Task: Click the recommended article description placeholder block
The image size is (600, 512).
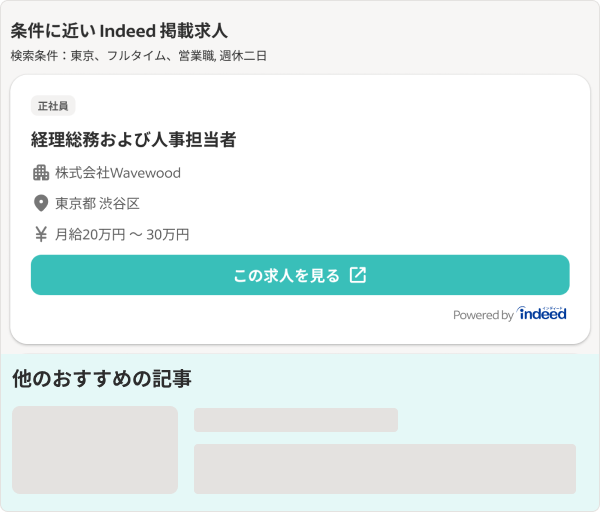Action: click(x=385, y=469)
